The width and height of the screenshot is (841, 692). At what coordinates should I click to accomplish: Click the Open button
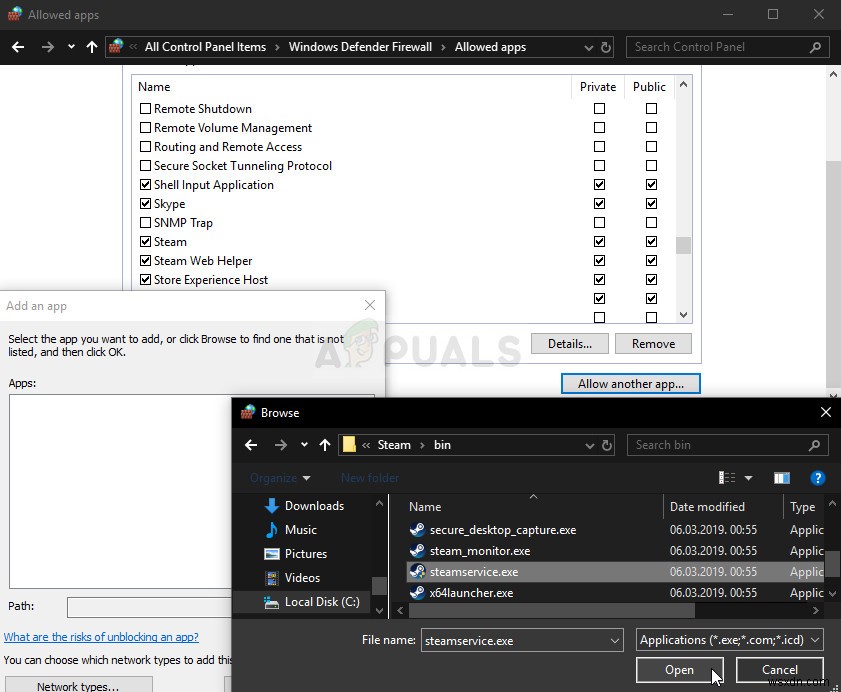tap(679, 670)
